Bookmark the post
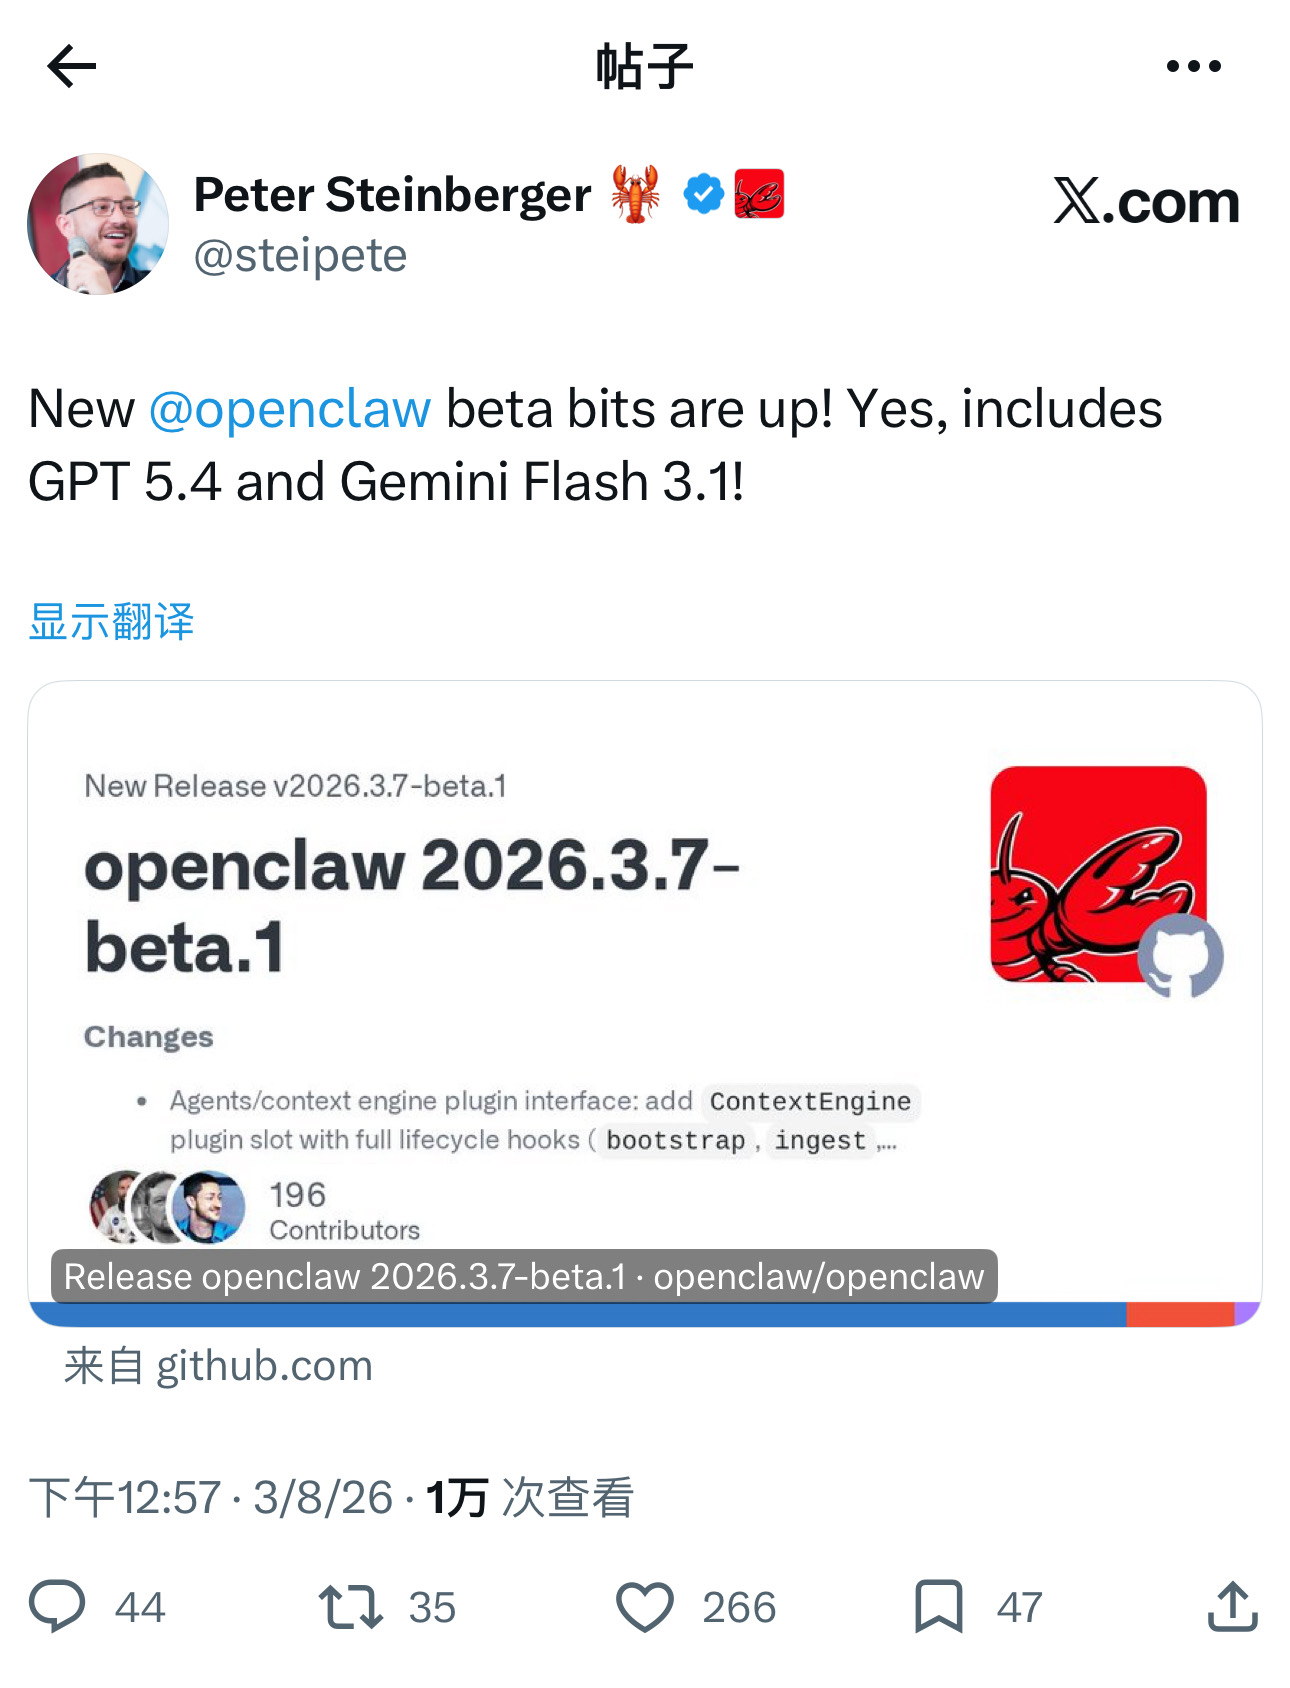The image size is (1290, 1688). point(939,1606)
